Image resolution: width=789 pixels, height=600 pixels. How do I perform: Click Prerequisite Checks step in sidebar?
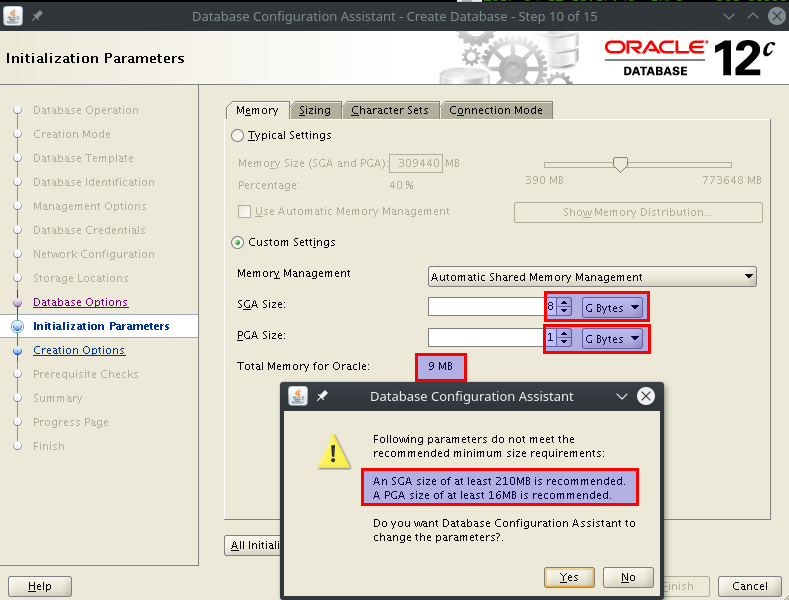86,374
